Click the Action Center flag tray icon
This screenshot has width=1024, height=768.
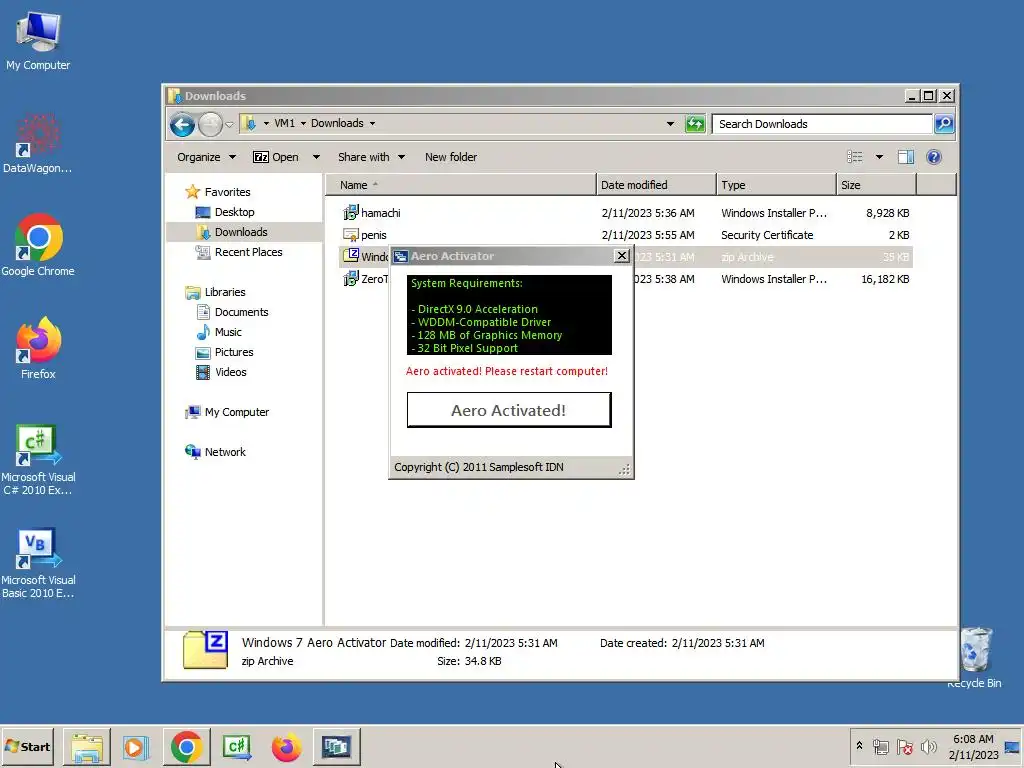[904, 746]
